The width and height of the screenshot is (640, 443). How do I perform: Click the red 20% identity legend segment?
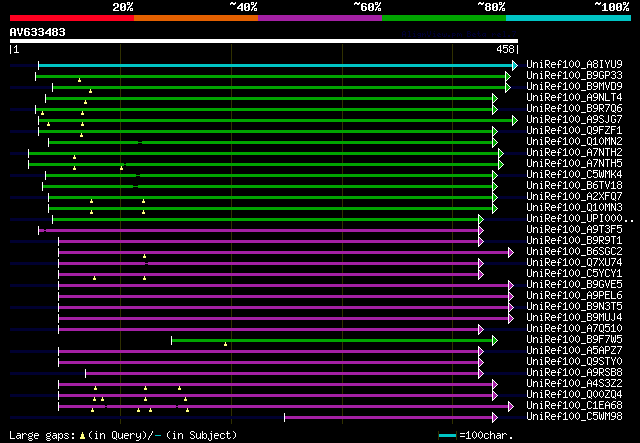70,17
